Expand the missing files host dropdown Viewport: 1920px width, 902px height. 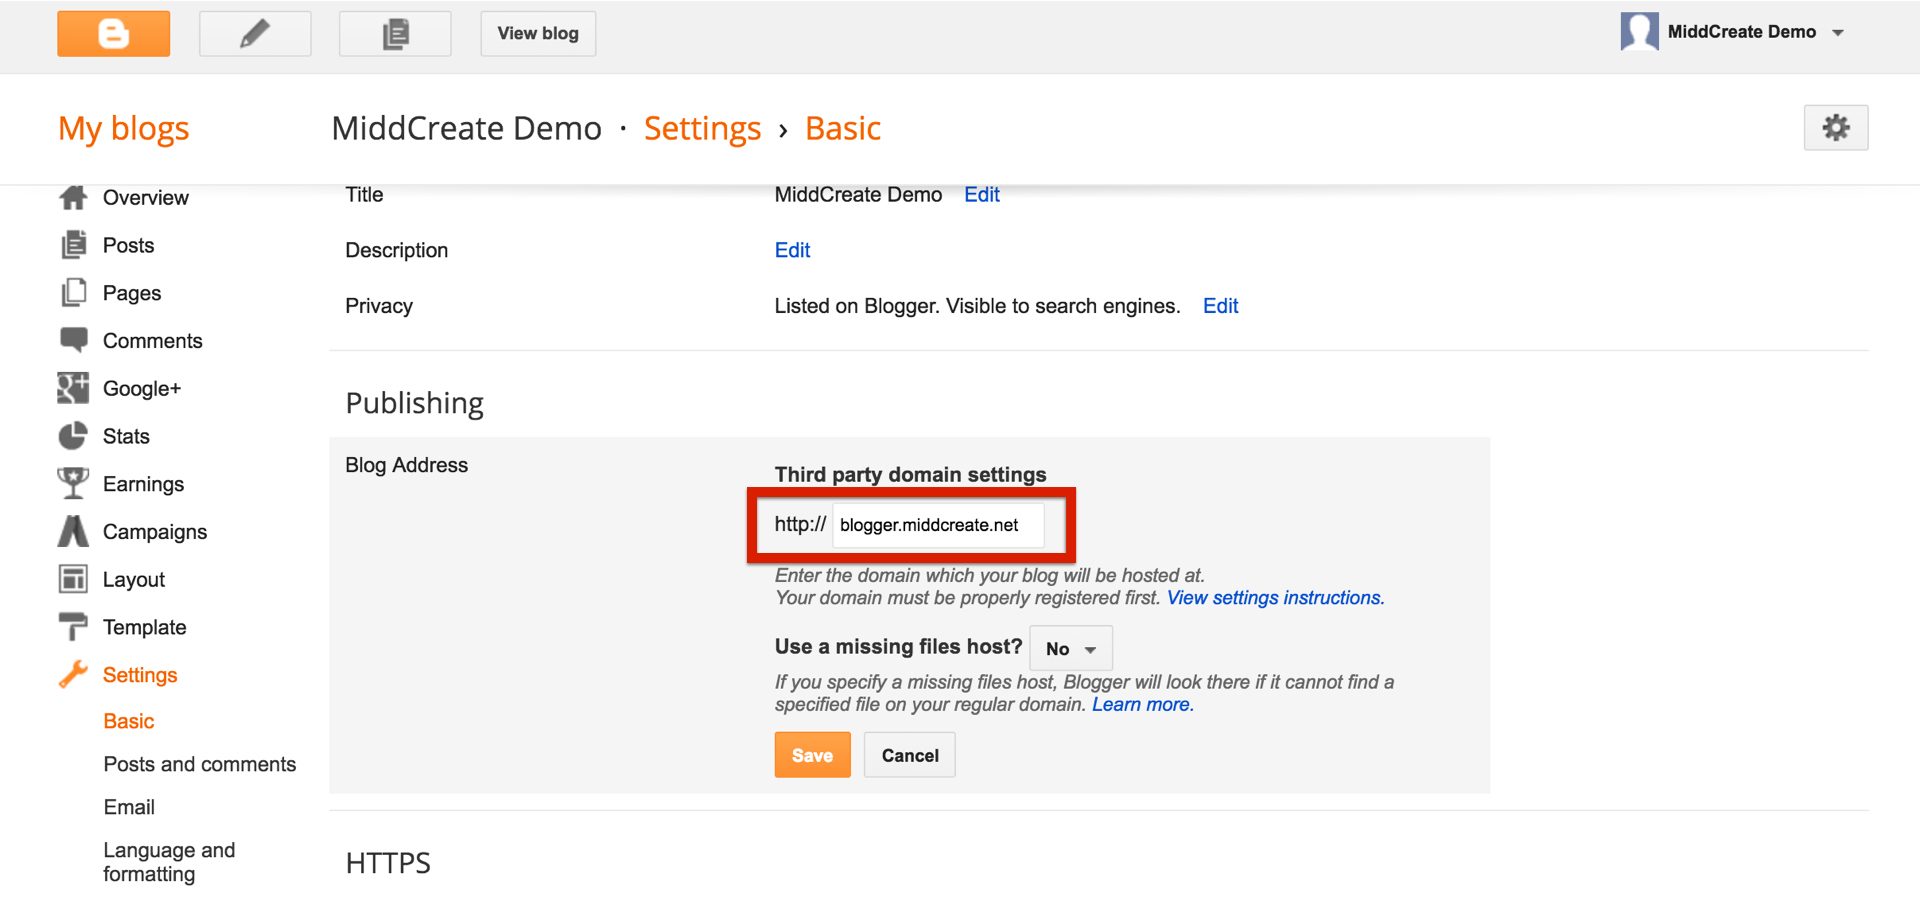(x=1071, y=649)
